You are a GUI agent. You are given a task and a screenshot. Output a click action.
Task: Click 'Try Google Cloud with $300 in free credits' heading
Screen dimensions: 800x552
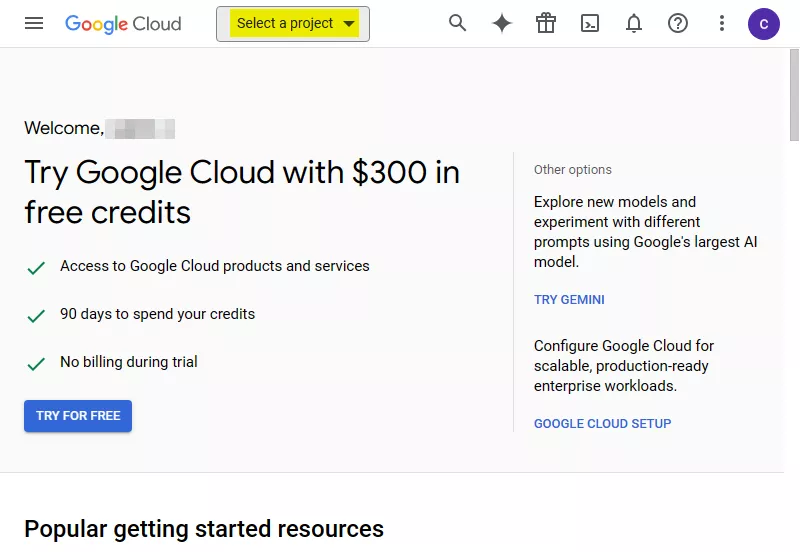pos(242,192)
